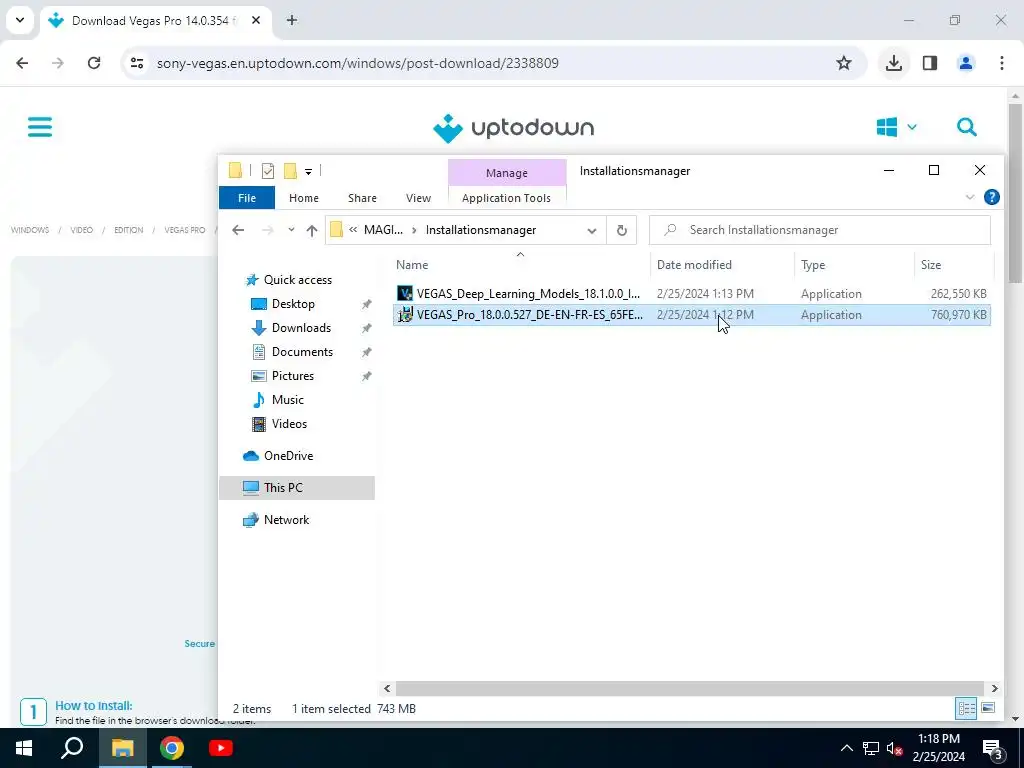Switch to details view icon

coord(967,709)
